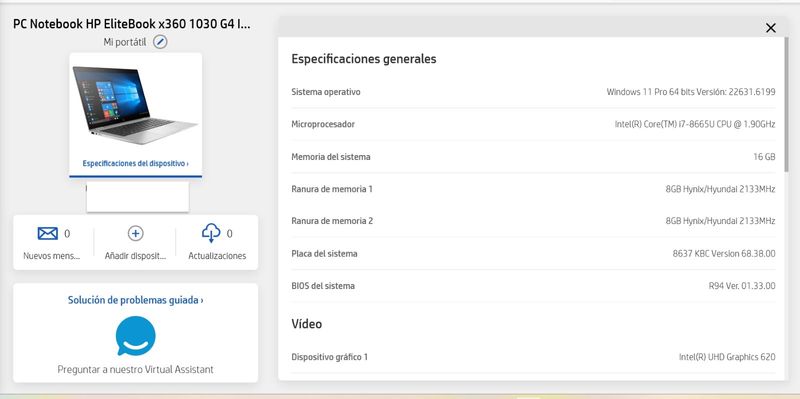Select the R94 Ver. 01.33.00 value

[742, 286]
